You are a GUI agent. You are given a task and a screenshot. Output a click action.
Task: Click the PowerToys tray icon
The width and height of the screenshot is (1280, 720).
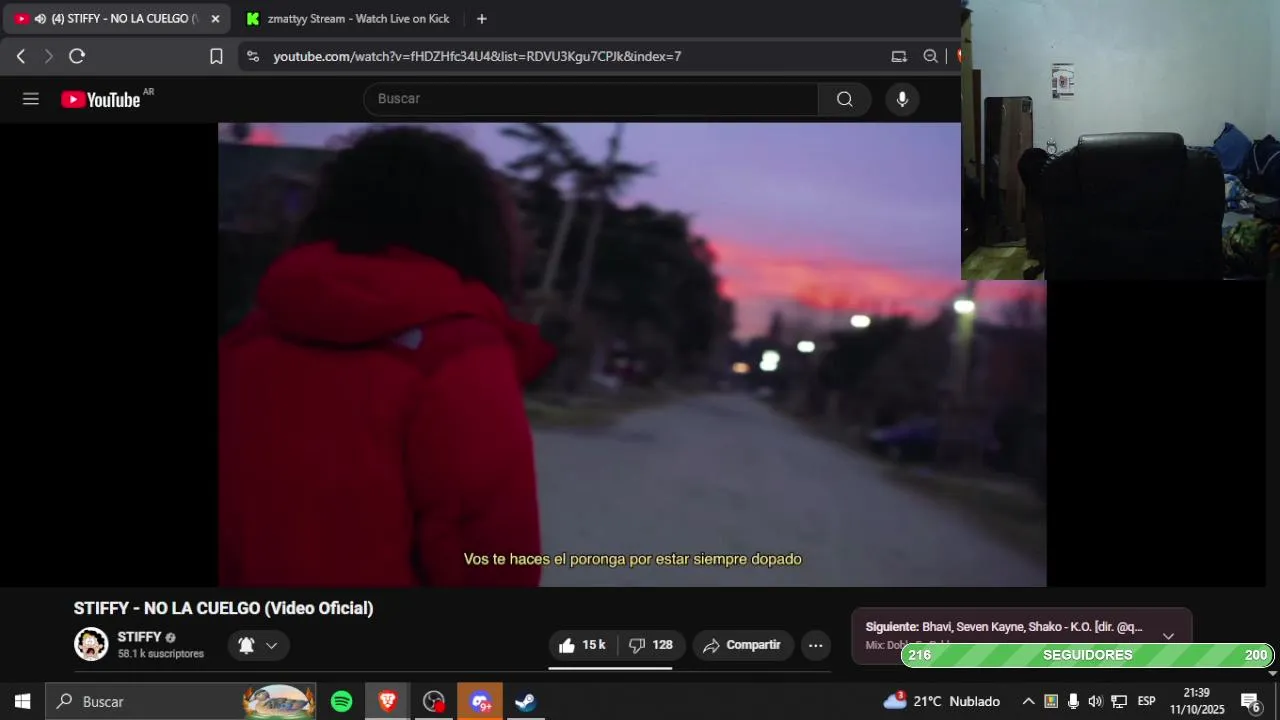[1050, 701]
